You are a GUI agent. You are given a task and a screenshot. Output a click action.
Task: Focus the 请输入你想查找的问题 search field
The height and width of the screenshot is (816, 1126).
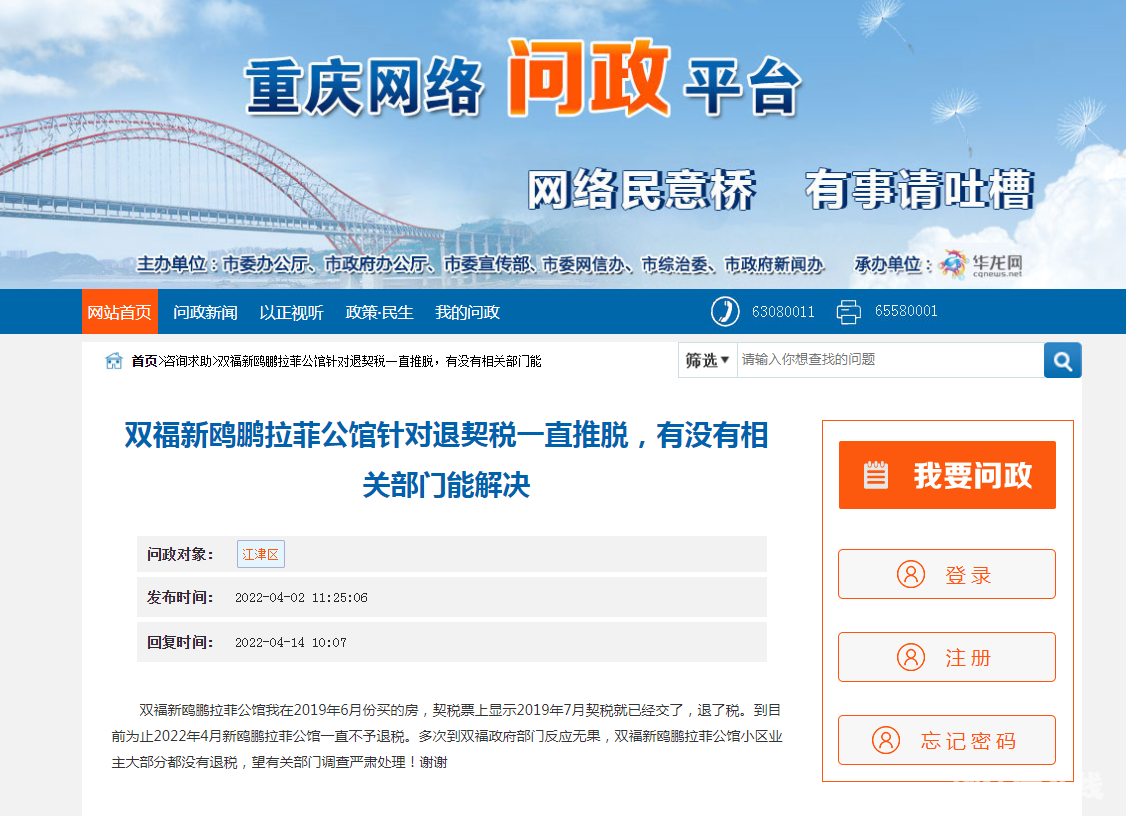(890, 360)
